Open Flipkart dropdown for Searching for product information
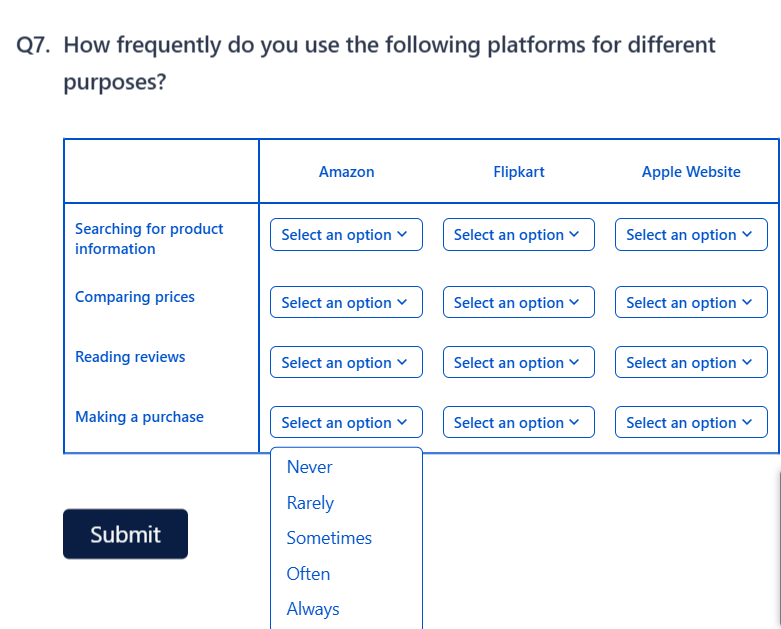The width and height of the screenshot is (781, 629). [x=518, y=235]
